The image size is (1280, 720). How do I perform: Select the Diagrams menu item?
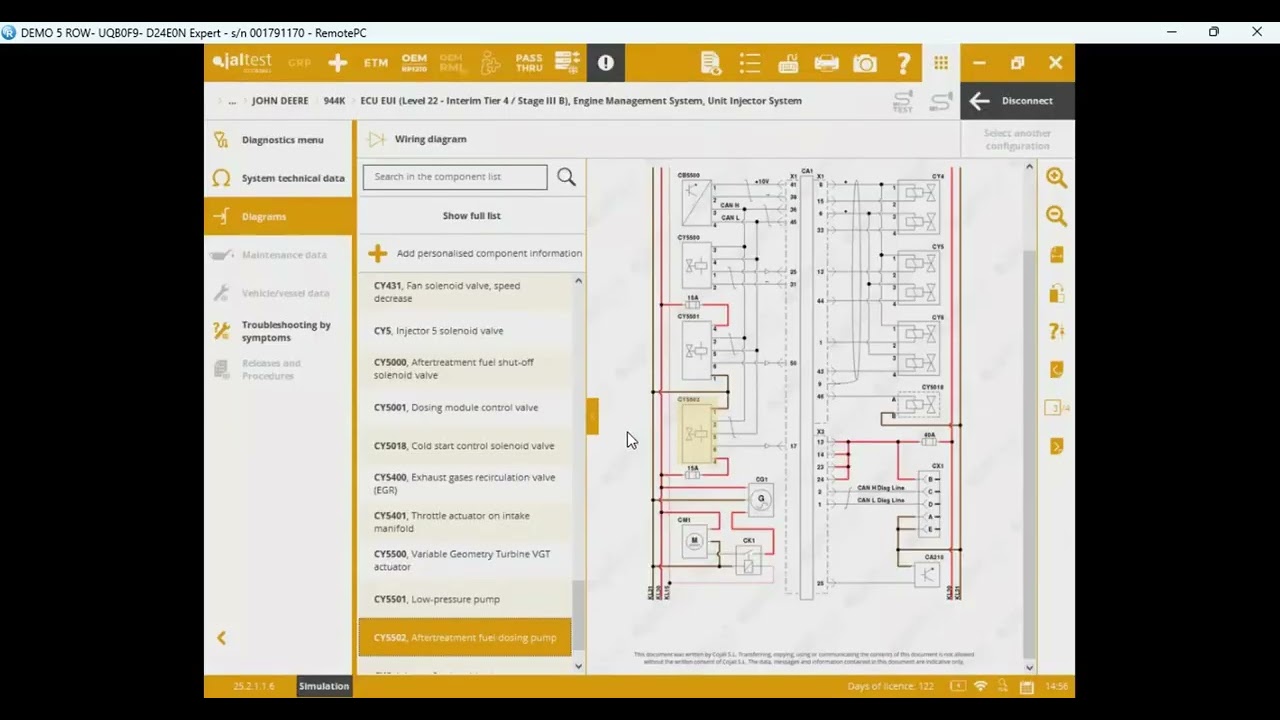[x=279, y=216]
